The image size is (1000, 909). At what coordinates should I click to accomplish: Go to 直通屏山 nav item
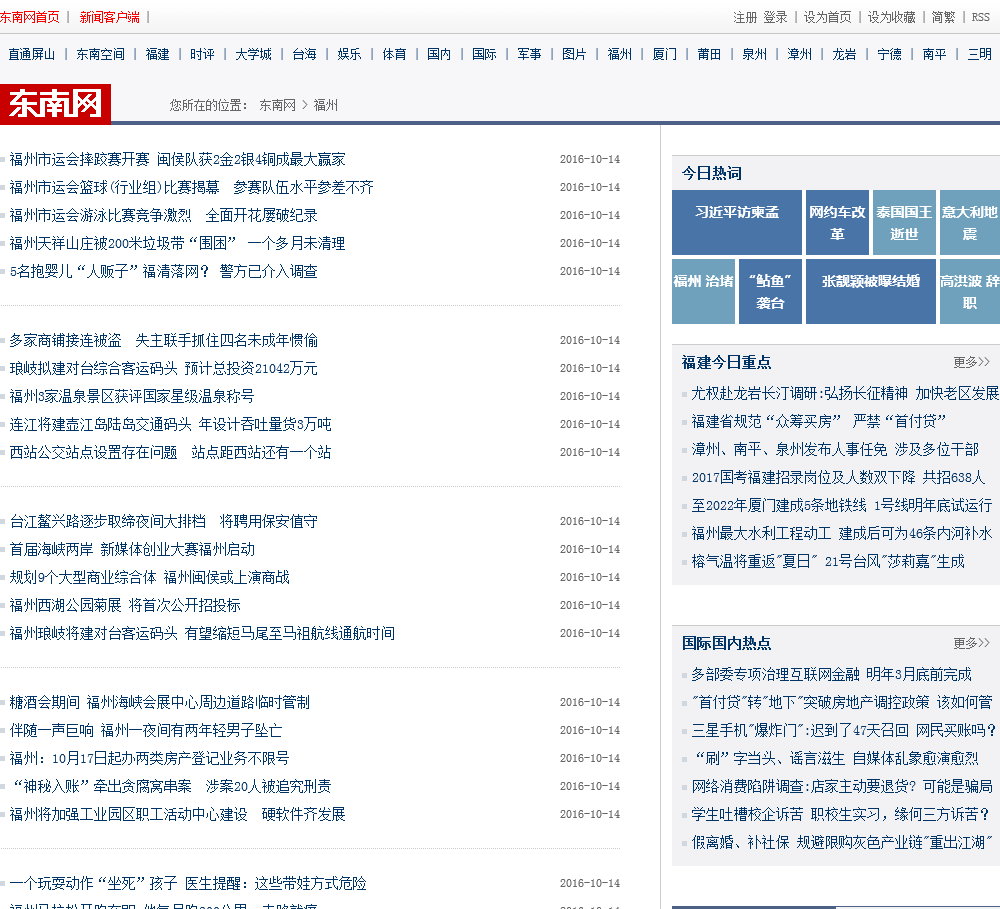point(31,54)
